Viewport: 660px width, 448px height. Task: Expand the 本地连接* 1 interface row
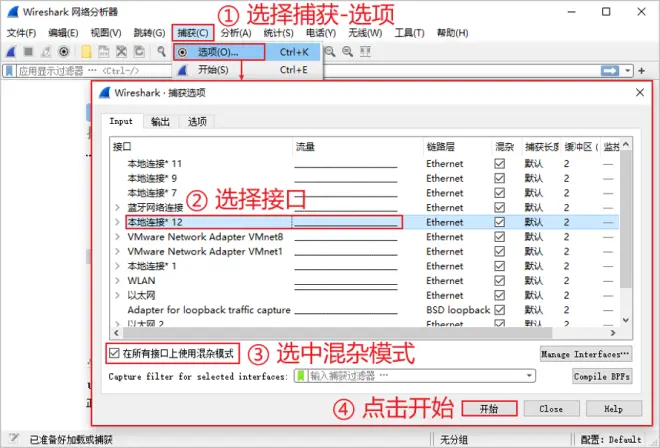pos(117,266)
